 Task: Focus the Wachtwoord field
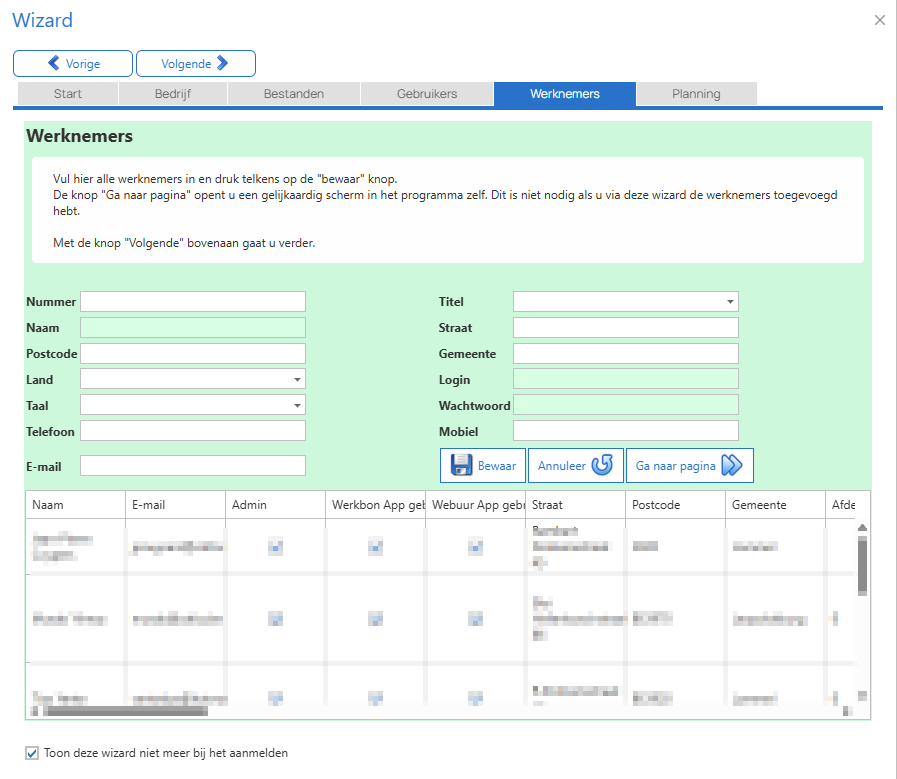[626, 406]
